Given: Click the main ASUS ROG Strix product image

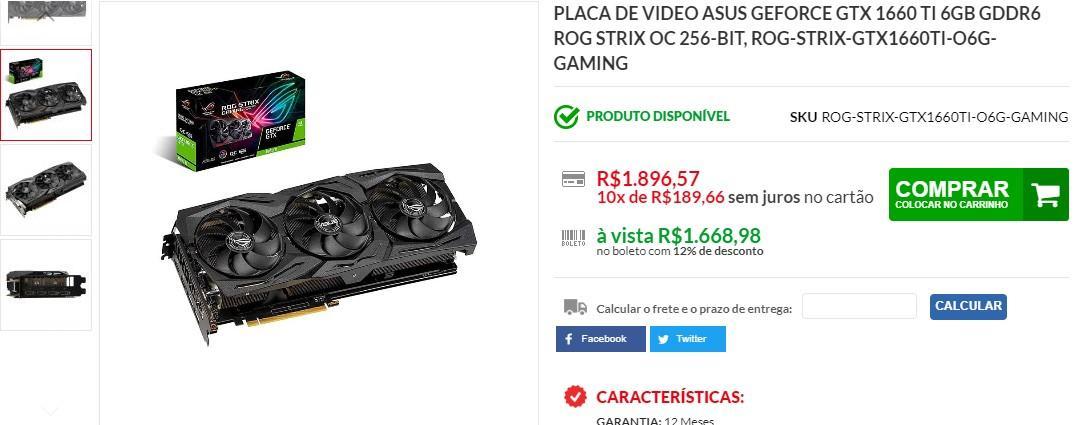Looking at the screenshot, I should point(319,205).
